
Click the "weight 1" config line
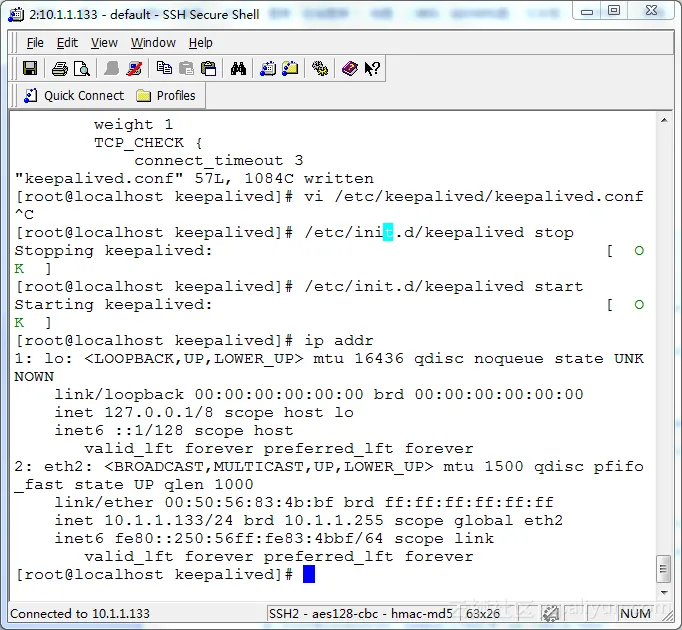click(134, 125)
